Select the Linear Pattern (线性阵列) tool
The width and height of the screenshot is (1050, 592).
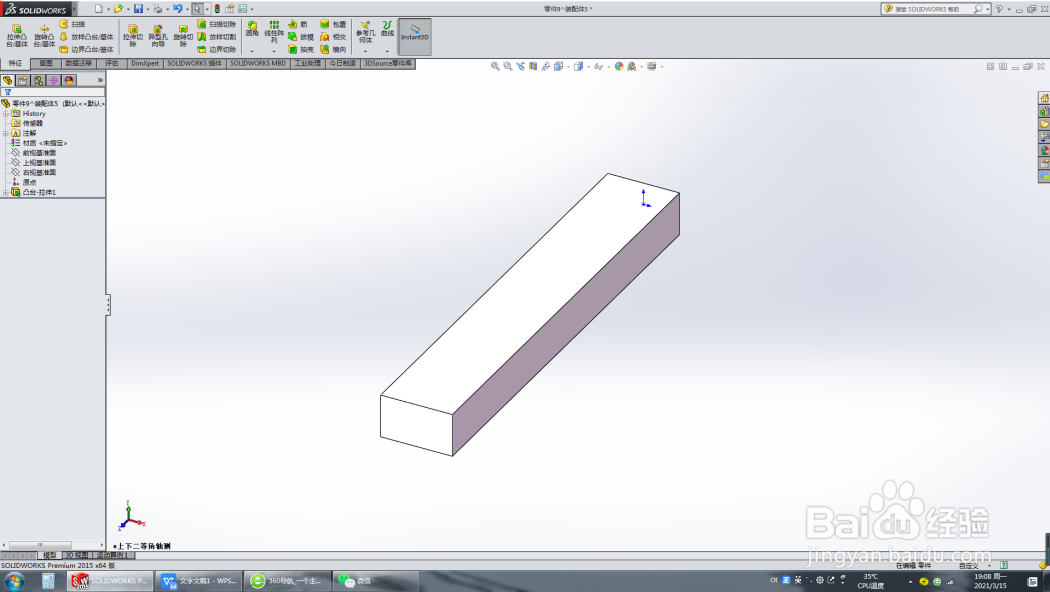[x=274, y=31]
